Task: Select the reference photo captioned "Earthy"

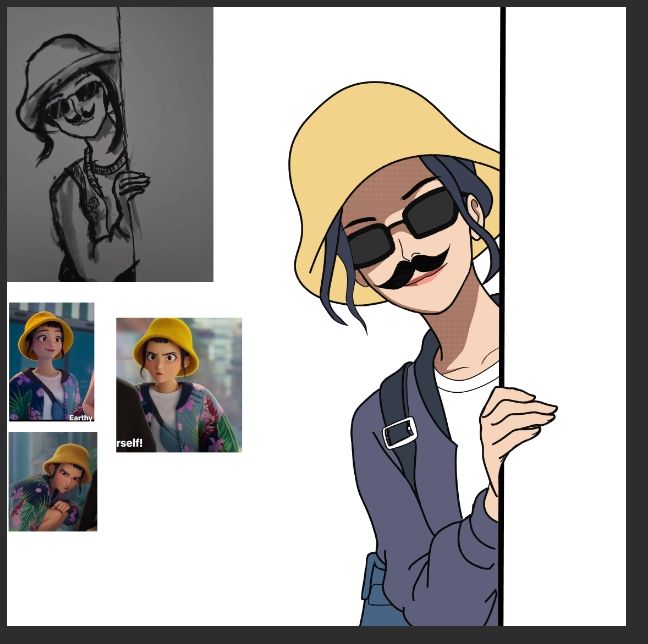Action: click(x=52, y=362)
